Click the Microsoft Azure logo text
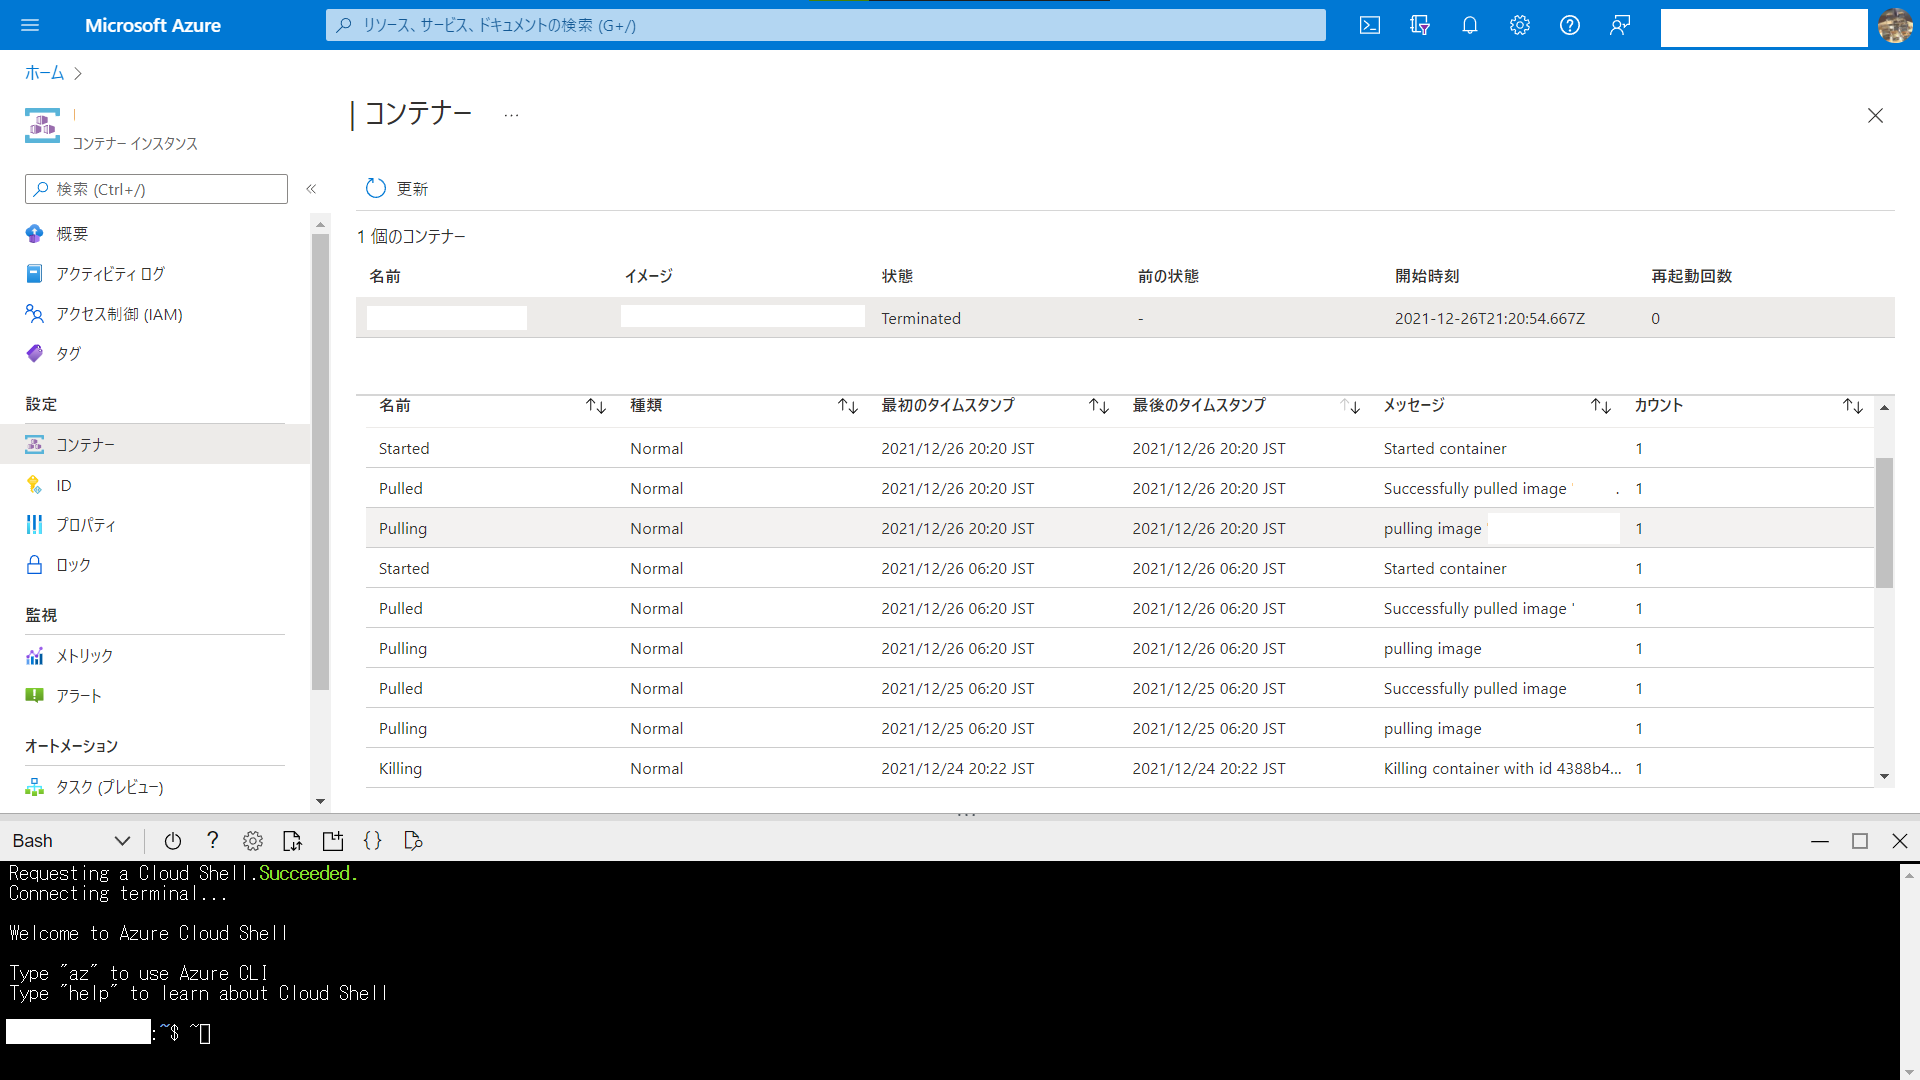The width and height of the screenshot is (1920, 1080). tap(153, 25)
